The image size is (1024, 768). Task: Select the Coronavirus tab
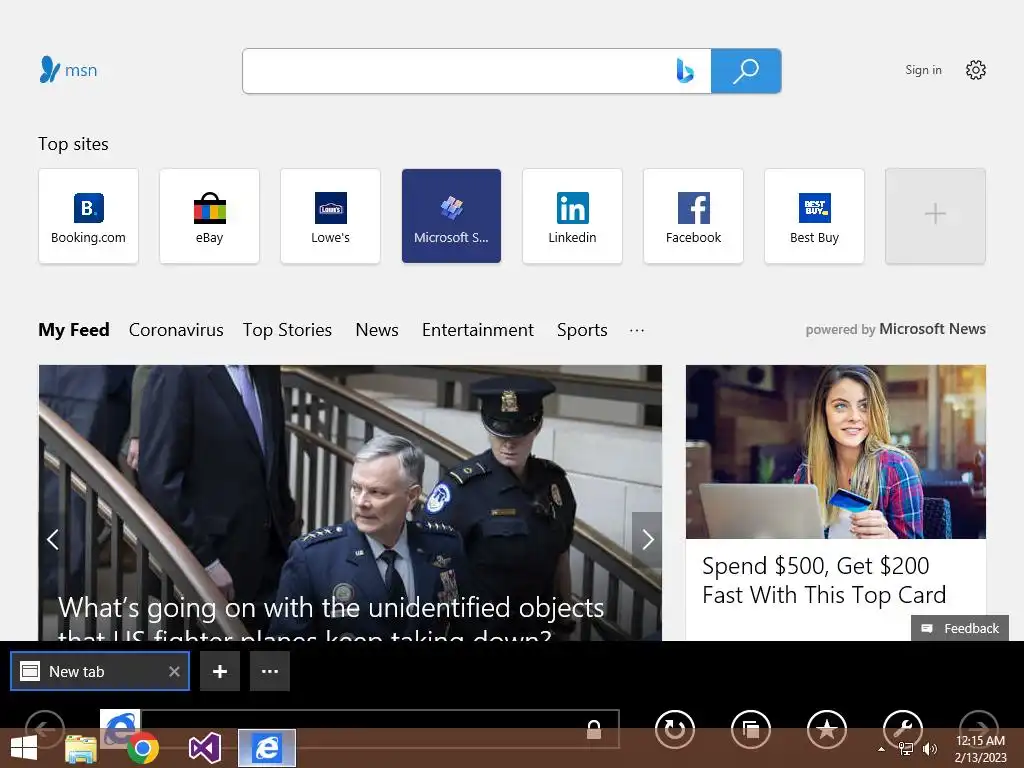pos(176,330)
